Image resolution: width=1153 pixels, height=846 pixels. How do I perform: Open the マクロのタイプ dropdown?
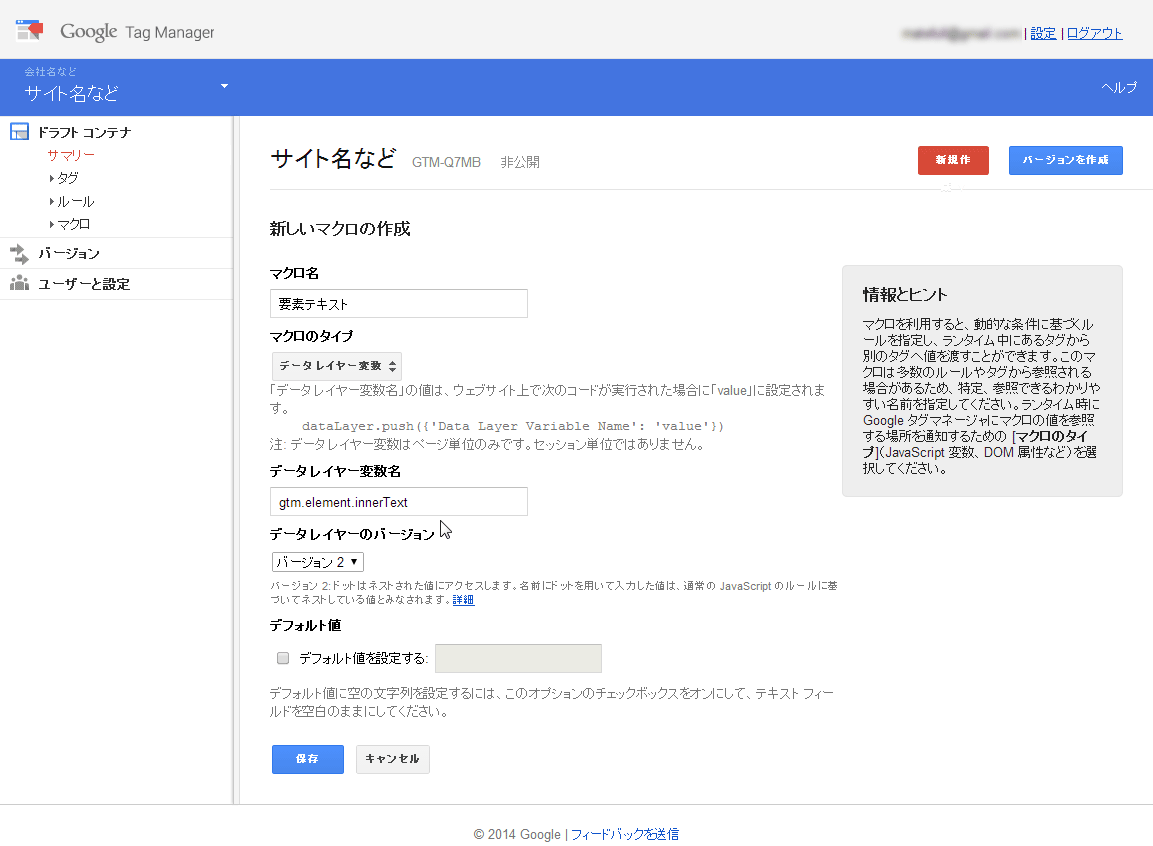click(336, 366)
